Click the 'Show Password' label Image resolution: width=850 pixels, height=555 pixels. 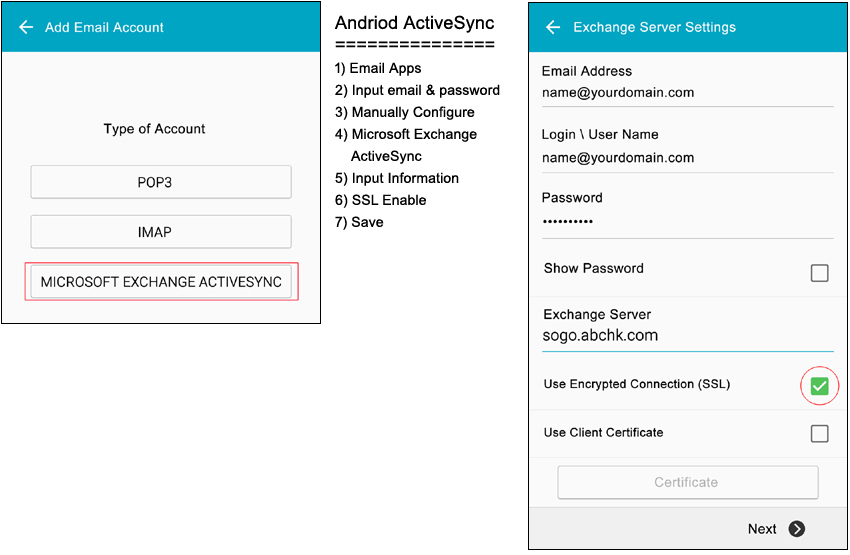click(x=594, y=268)
